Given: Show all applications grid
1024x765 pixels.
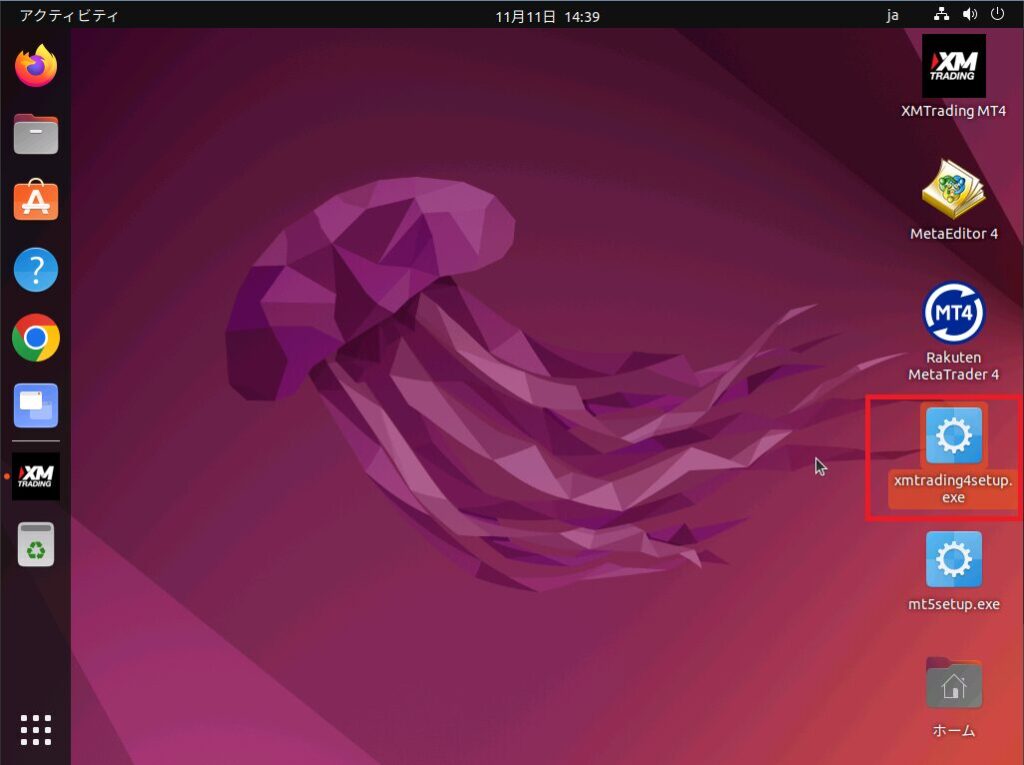Looking at the screenshot, I should tap(36, 730).
